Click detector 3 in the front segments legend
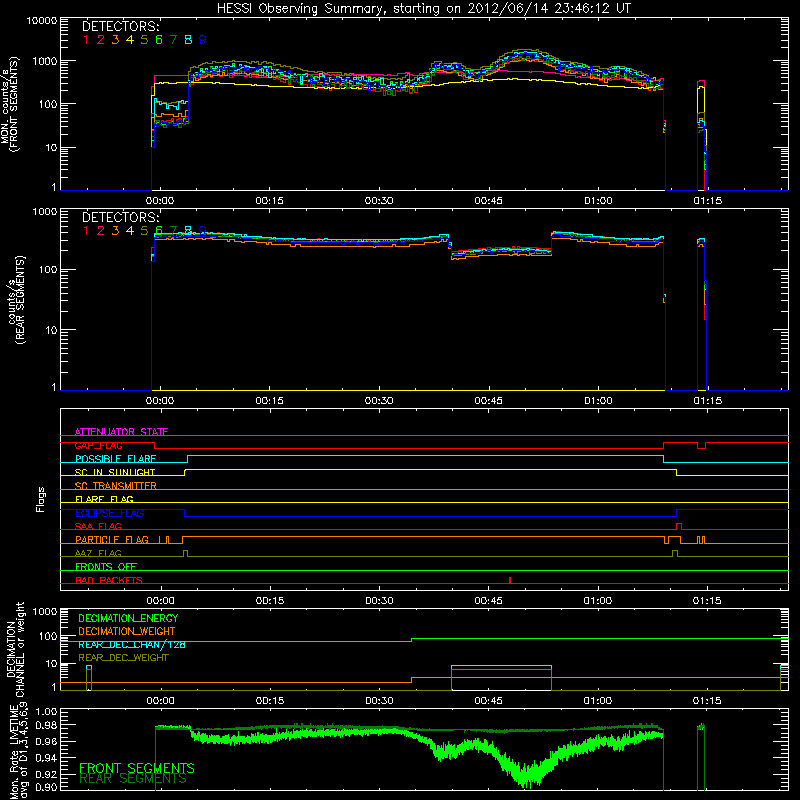The height and width of the screenshot is (800, 800). (x=115, y=40)
